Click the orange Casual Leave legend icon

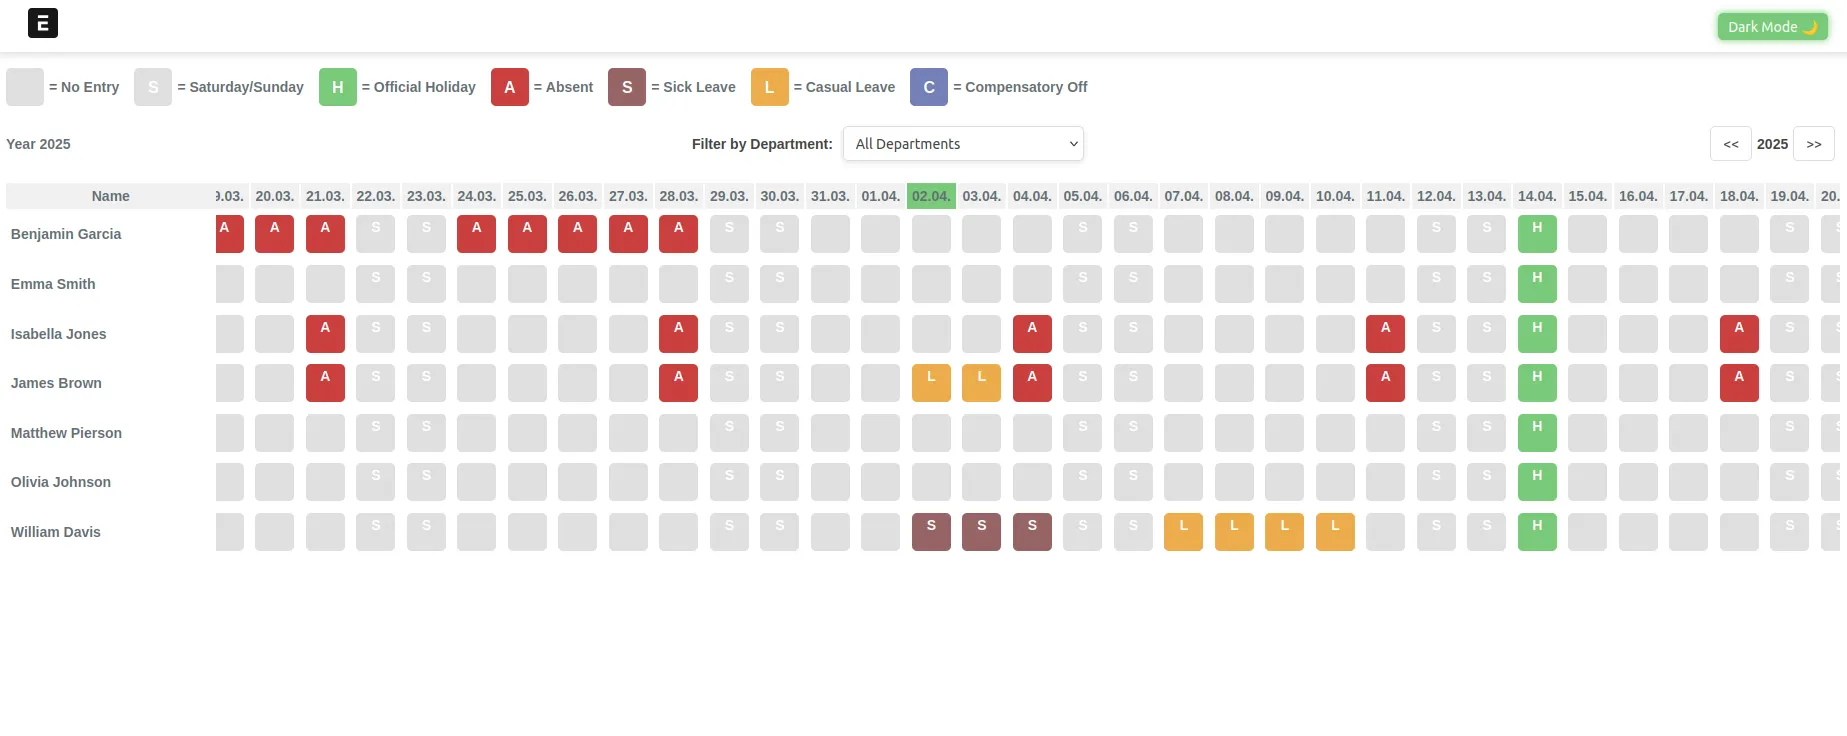pyautogui.click(x=770, y=87)
